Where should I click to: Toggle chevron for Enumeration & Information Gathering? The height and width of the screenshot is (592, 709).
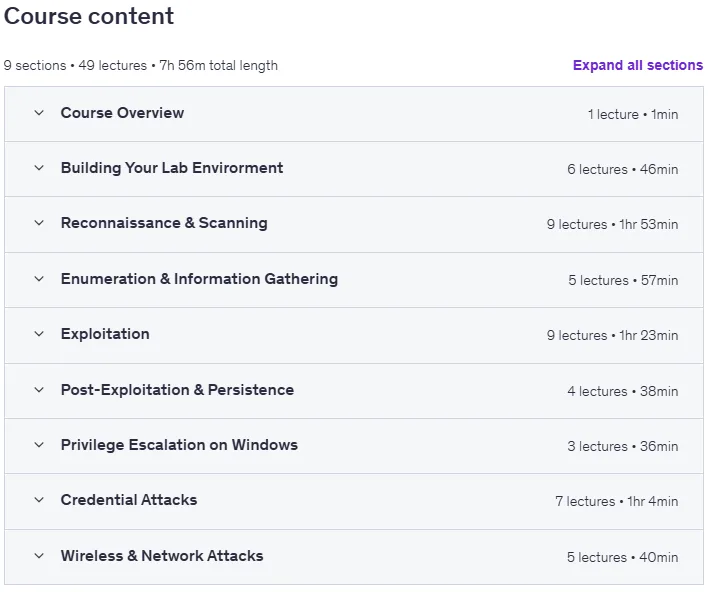(39, 279)
